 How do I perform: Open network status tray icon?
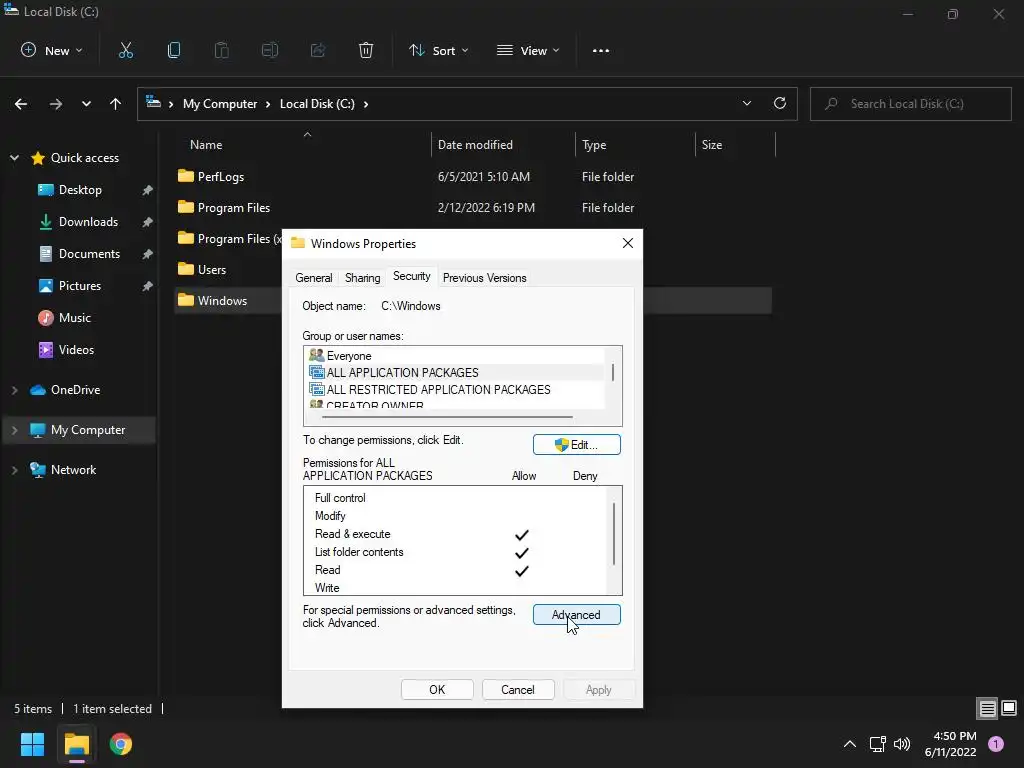(877, 744)
